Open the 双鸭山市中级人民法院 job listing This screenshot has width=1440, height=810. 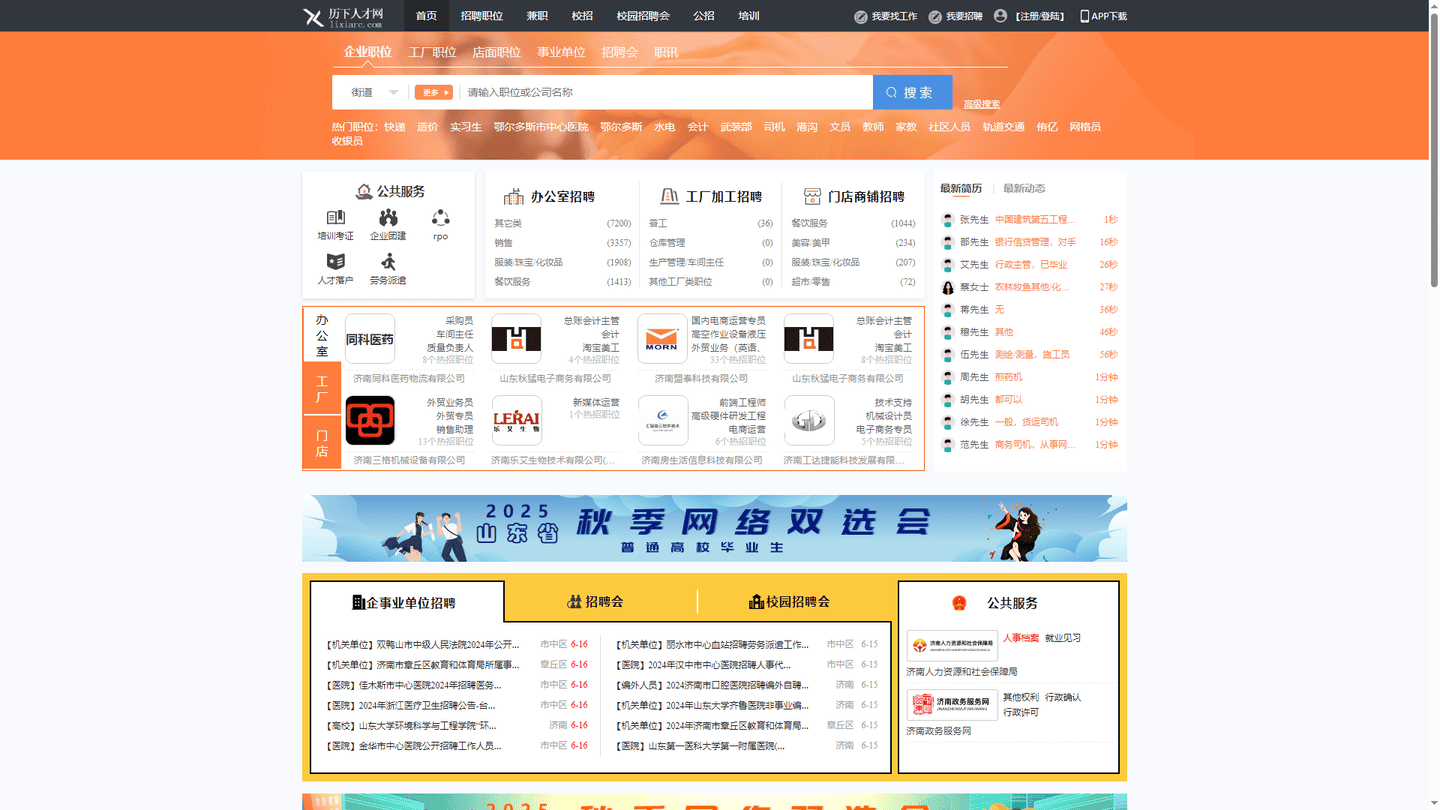[423, 644]
